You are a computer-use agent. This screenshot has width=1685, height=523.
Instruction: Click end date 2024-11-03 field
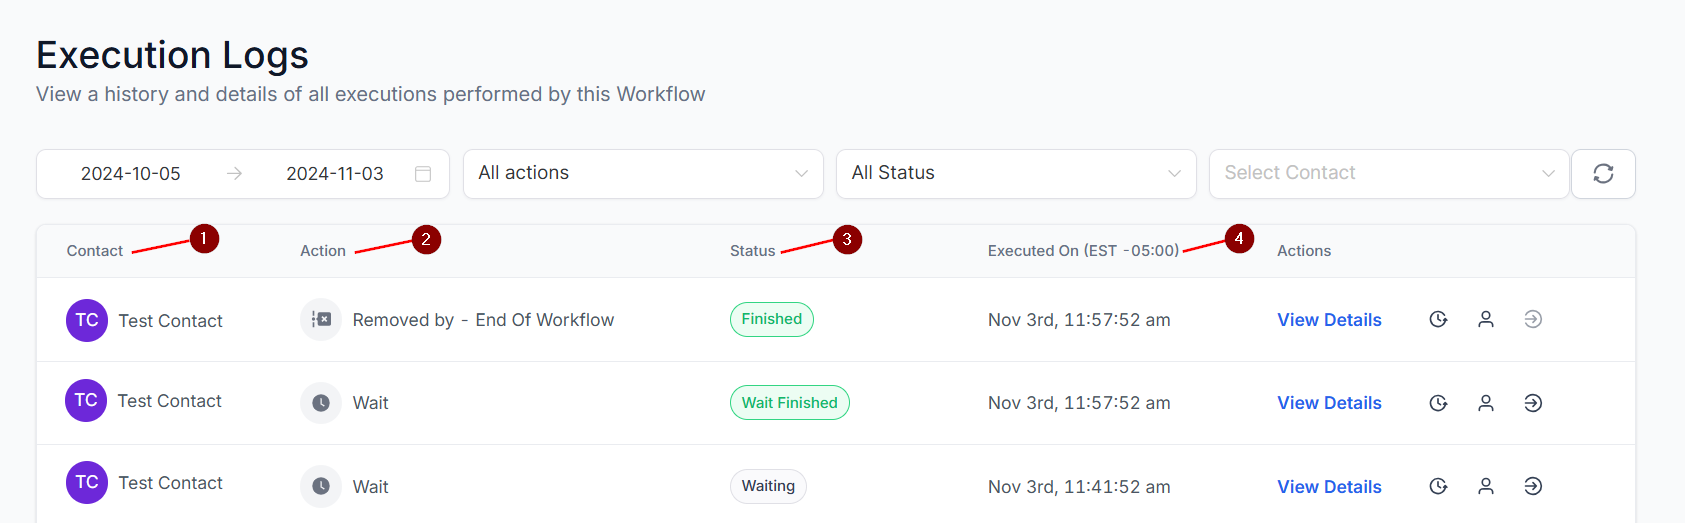335,174
